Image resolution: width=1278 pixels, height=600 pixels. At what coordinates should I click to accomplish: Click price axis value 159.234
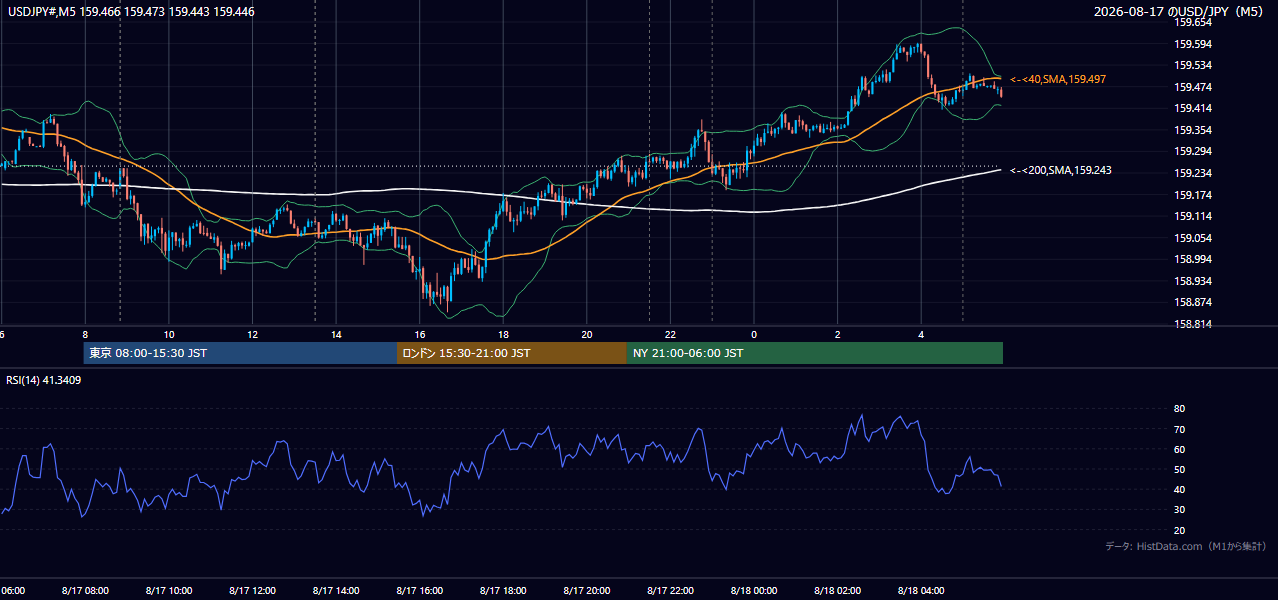[1193, 173]
